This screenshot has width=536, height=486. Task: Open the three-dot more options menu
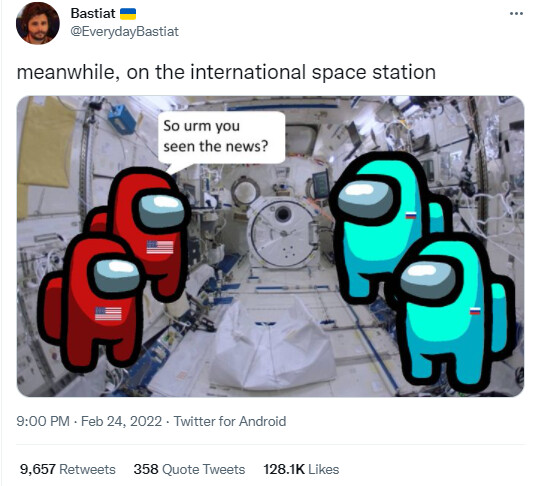(x=516, y=14)
